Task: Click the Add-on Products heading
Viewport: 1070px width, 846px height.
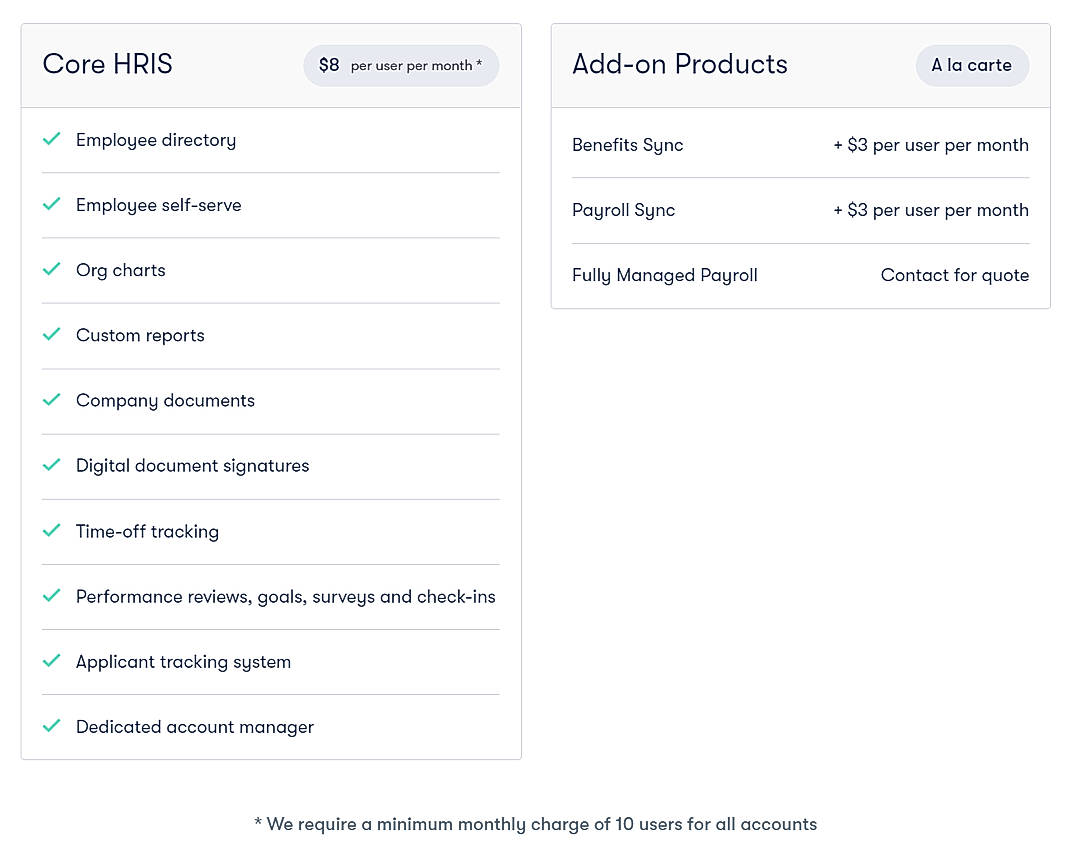Action: tap(679, 64)
